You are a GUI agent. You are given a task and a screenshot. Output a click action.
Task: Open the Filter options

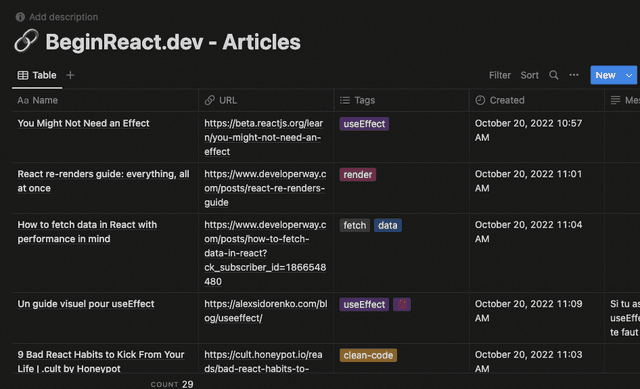point(500,75)
